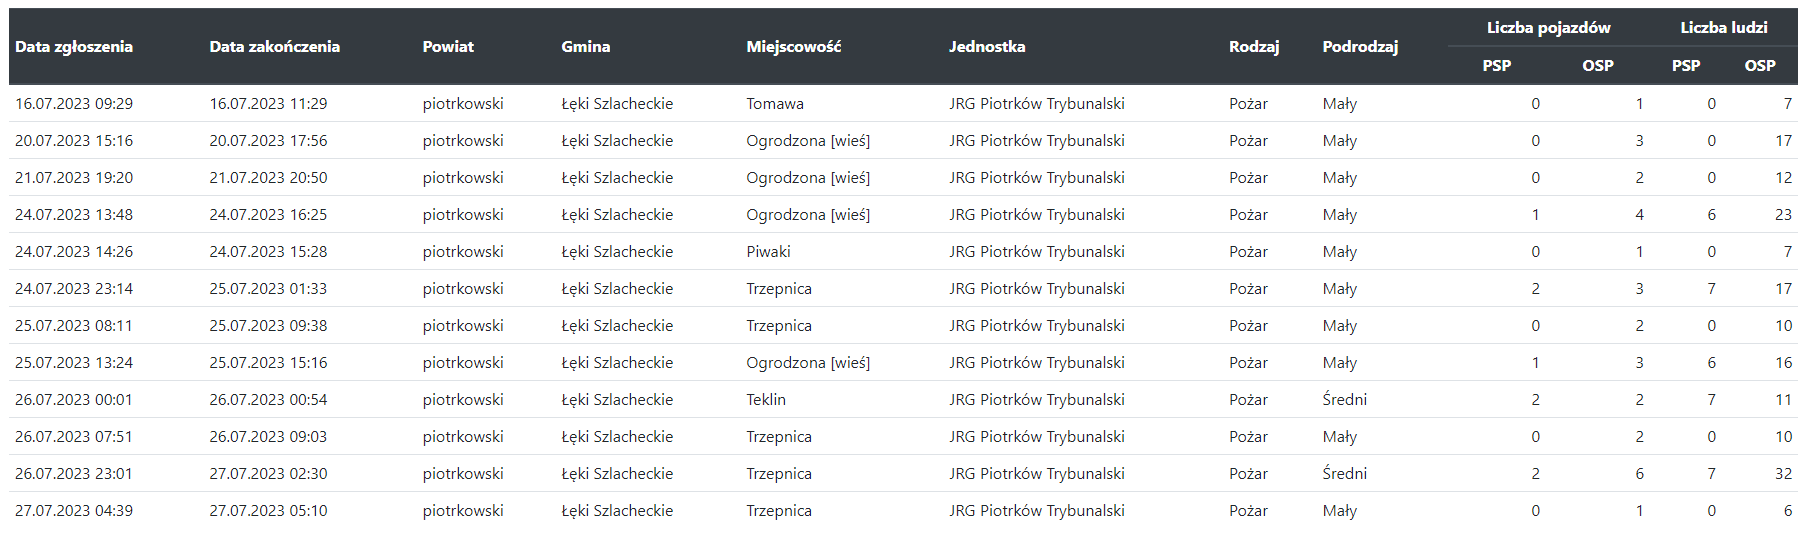1813x541 pixels.
Task: Click the Teklin locality cell
Action: (x=766, y=400)
